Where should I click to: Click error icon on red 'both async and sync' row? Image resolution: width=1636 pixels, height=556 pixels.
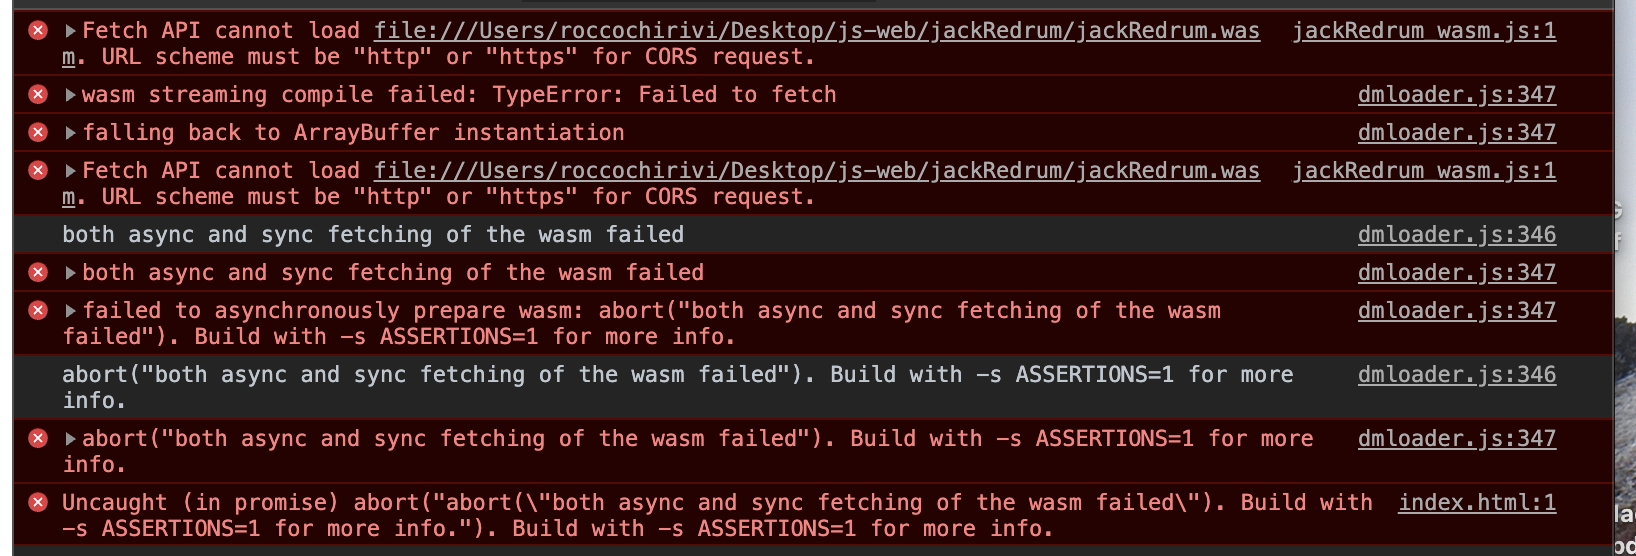38,273
